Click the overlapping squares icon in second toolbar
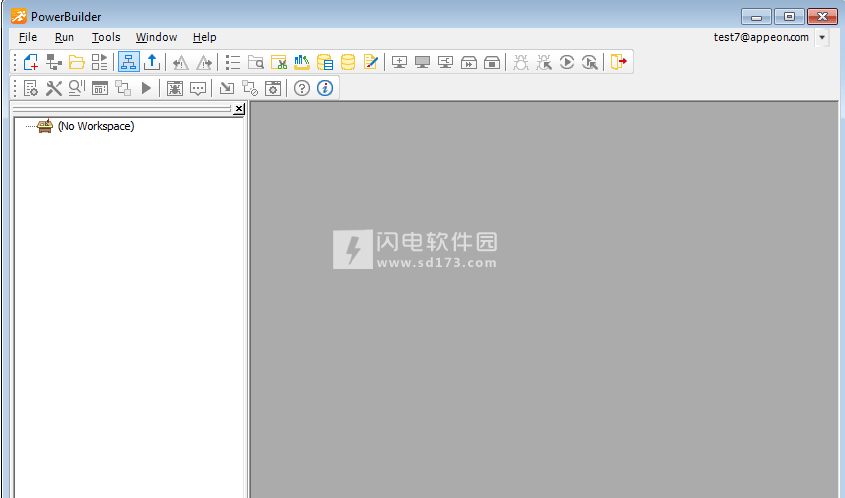Viewport: 845px width, 498px height. coord(123,88)
